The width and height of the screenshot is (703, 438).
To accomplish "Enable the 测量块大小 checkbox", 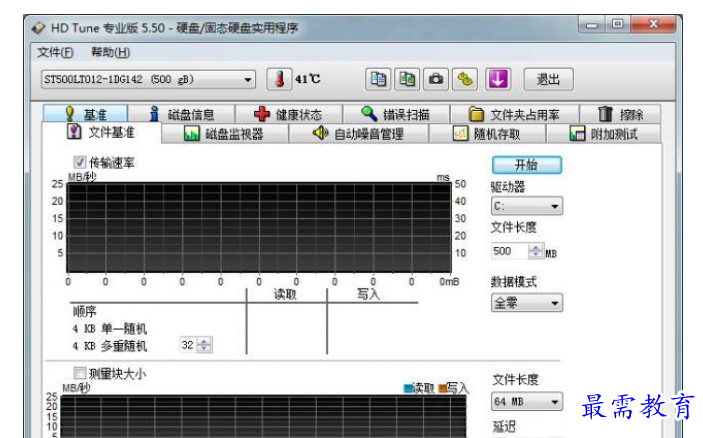I will (80, 373).
